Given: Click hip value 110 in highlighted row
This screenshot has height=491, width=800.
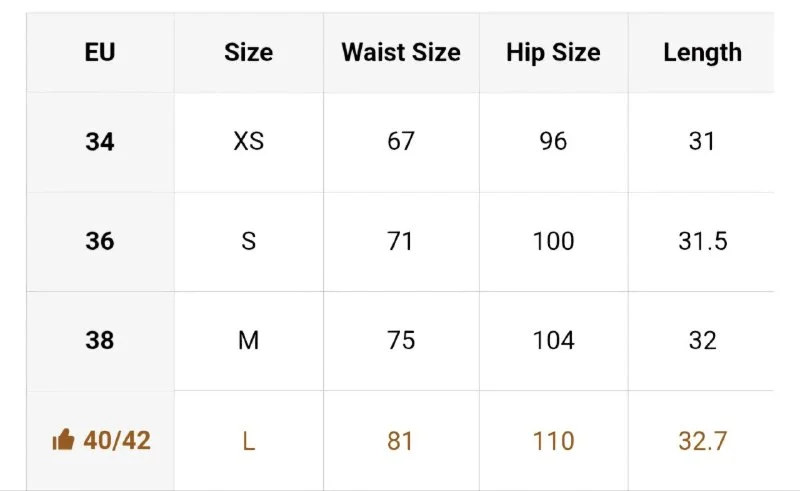Looking at the screenshot, I should [554, 440].
